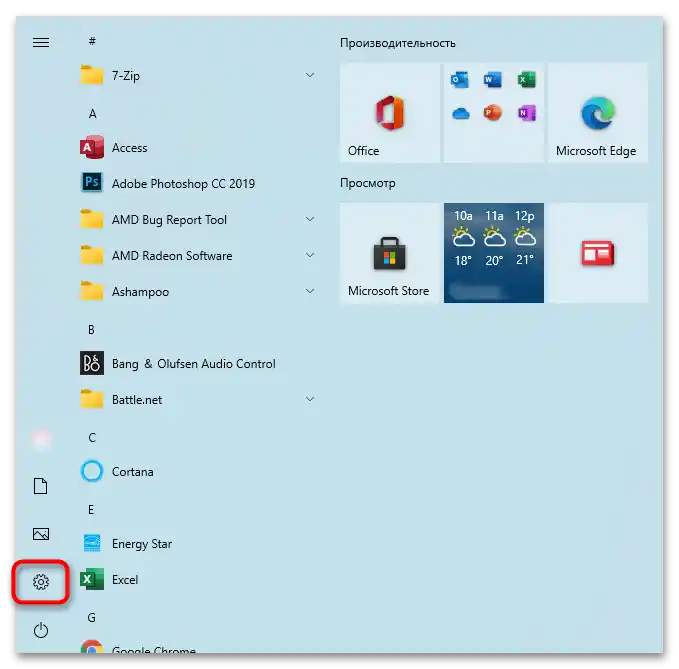Image resolution: width=679 pixels, height=669 pixels.
Task: Launch Adobe Photoshop CC 2019
Action: pos(199,184)
